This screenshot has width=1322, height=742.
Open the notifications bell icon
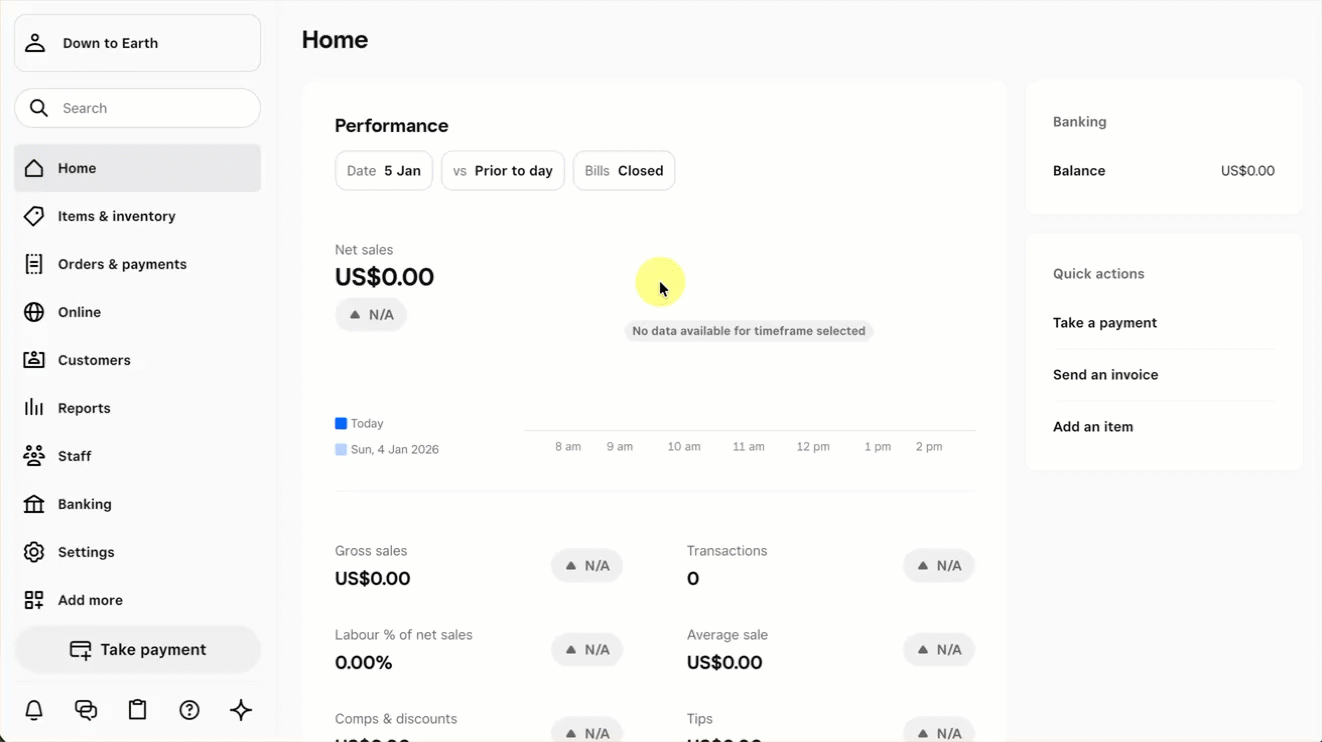click(x=34, y=710)
